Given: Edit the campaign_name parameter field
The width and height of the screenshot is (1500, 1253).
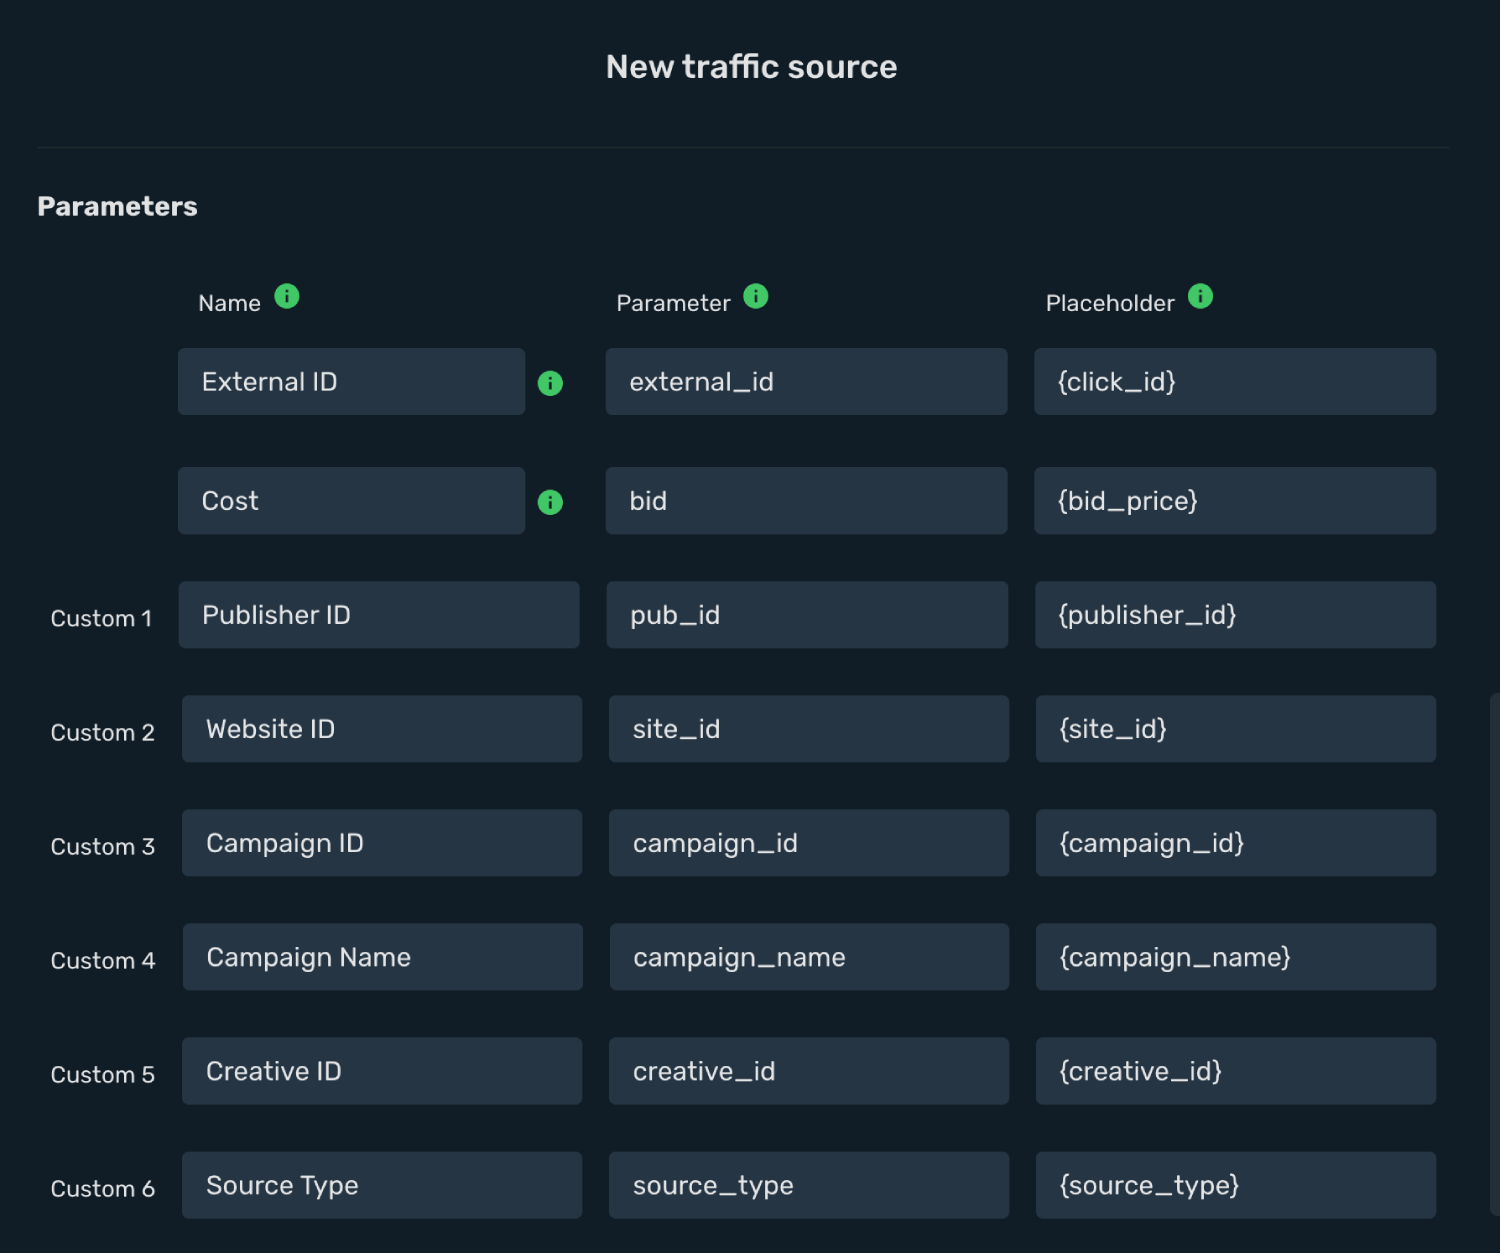Looking at the screenshot, I should (809, 956).
